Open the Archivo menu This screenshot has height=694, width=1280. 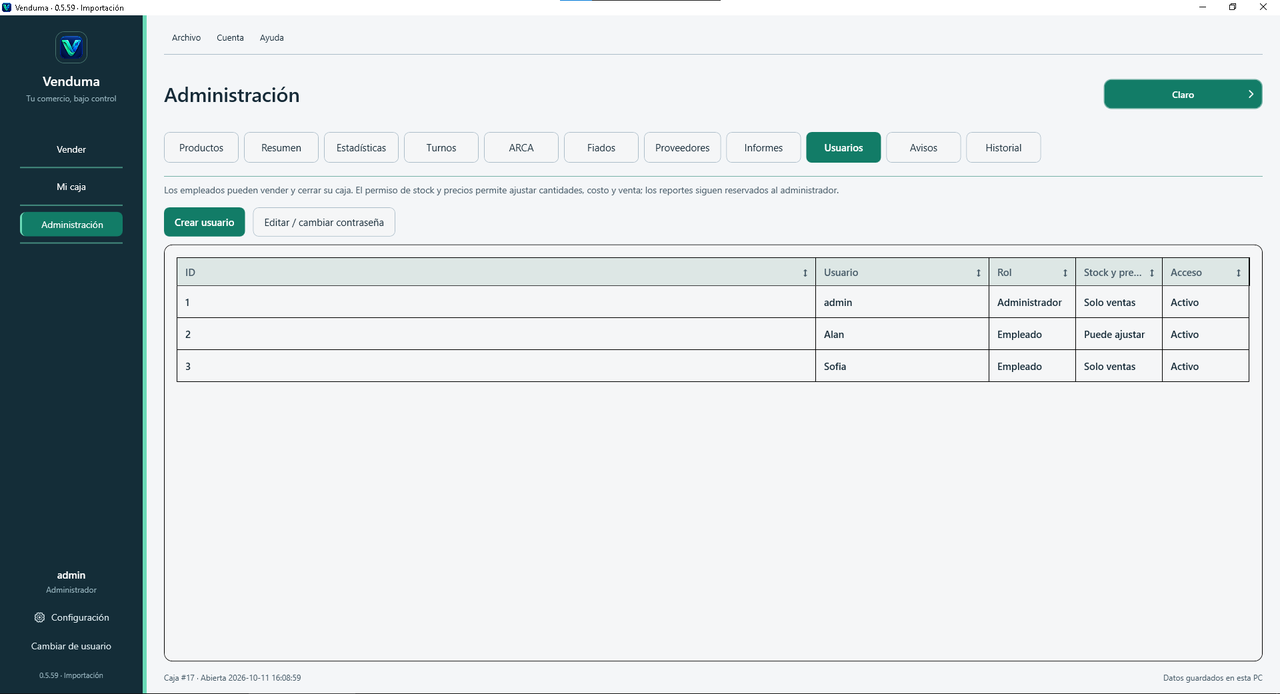point(186,38)
